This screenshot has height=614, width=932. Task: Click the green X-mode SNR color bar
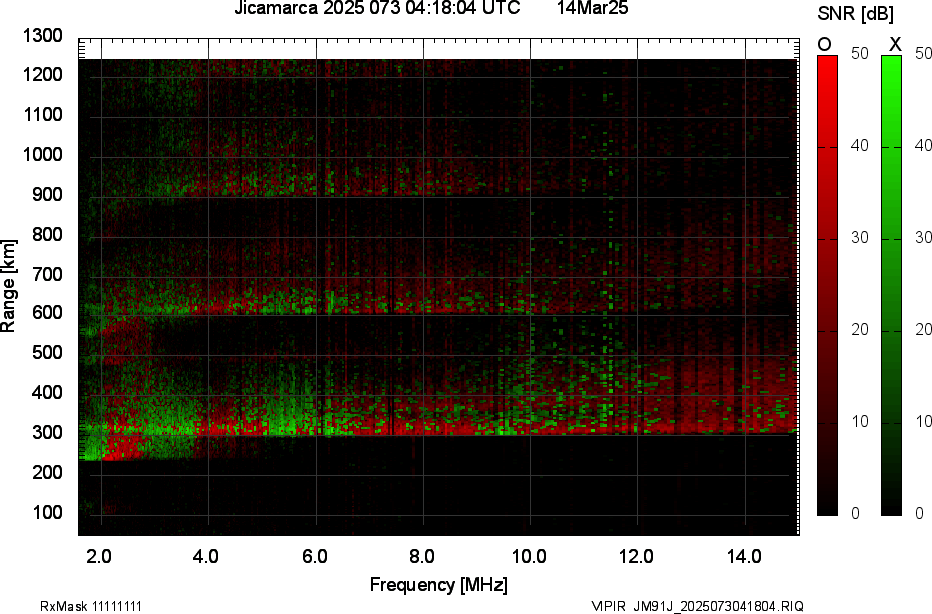pyautogui.click(x=891, y=285)
